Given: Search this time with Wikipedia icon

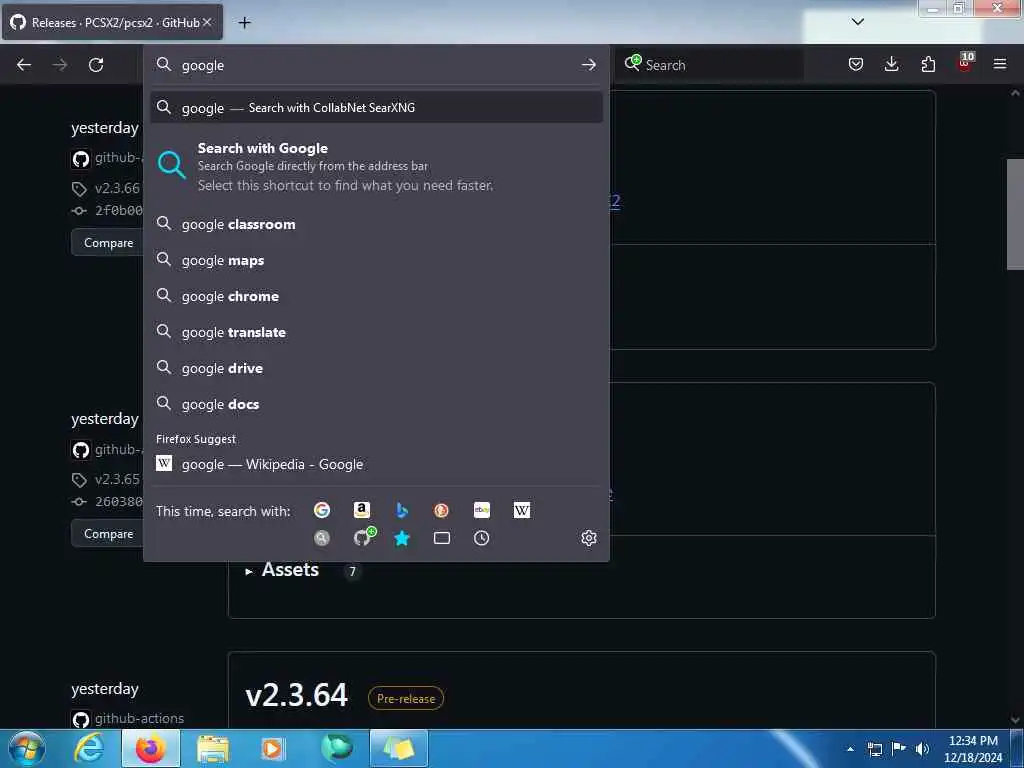Looking at the screenshot, I should coord(522,510).
